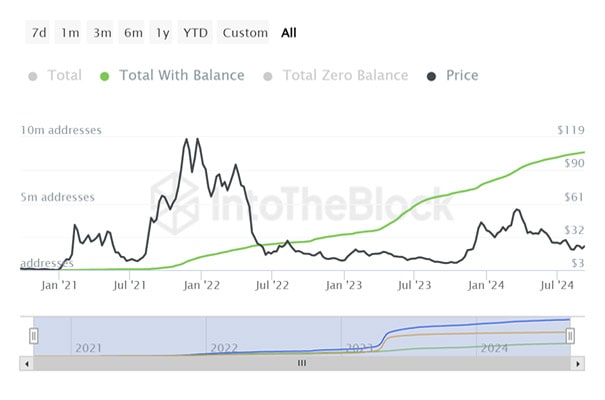Show the Total Zero Balance series label

click(345, 75)
